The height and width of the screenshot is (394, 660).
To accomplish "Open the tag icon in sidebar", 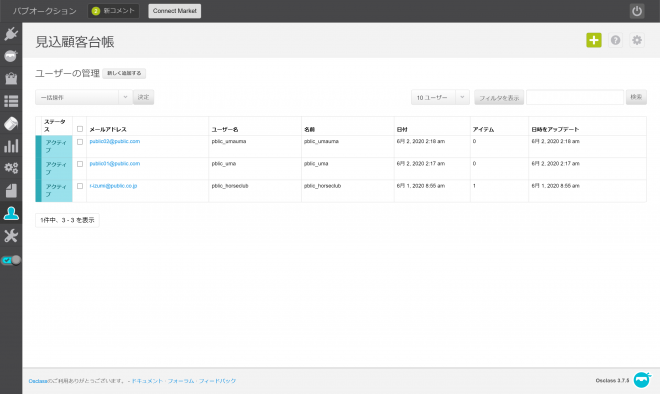I will point(11,123).
